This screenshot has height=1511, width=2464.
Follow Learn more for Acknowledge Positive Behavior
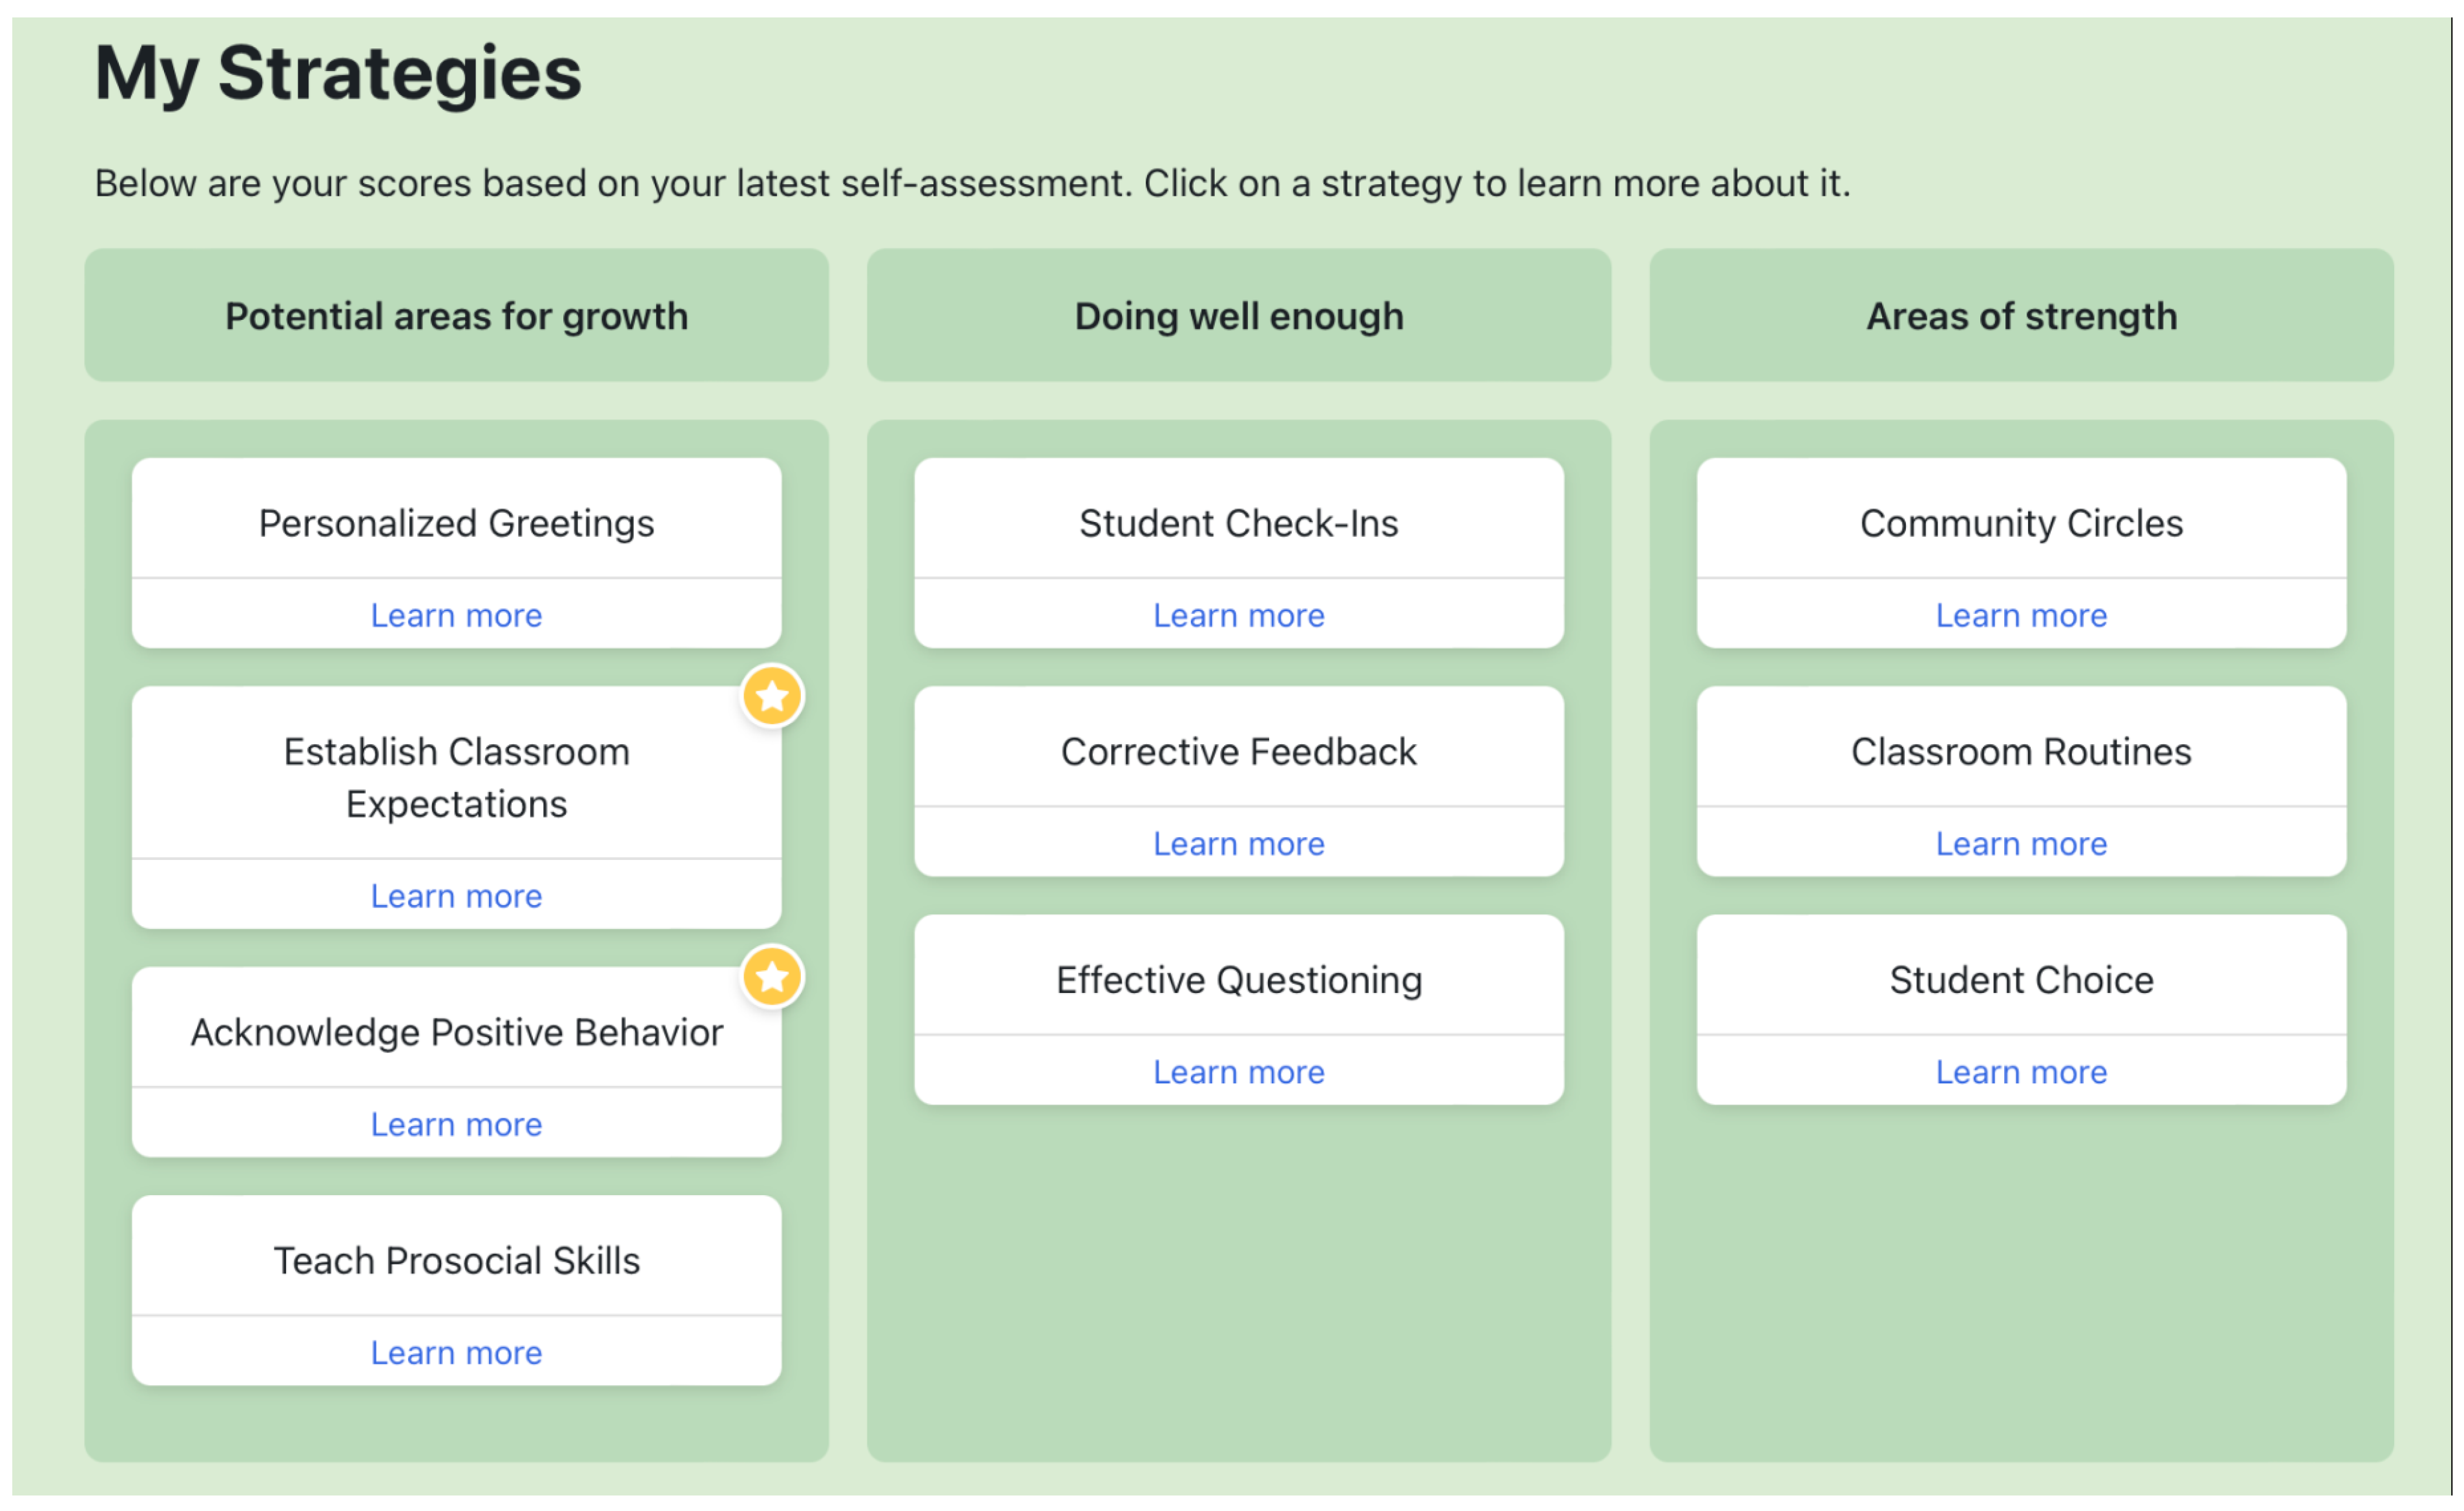[456, 1124]
